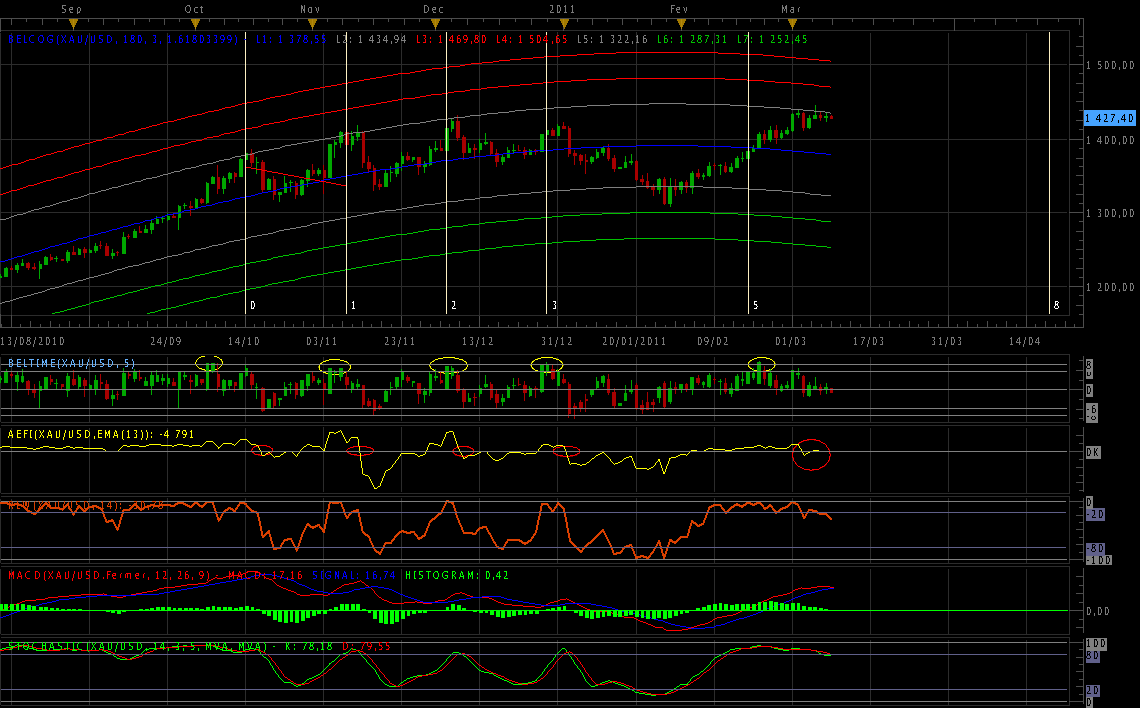The image size is (1140, 708).
Task: Click the BELTIME(XAU/USD,5) indicator title
Action: [72, 362]
